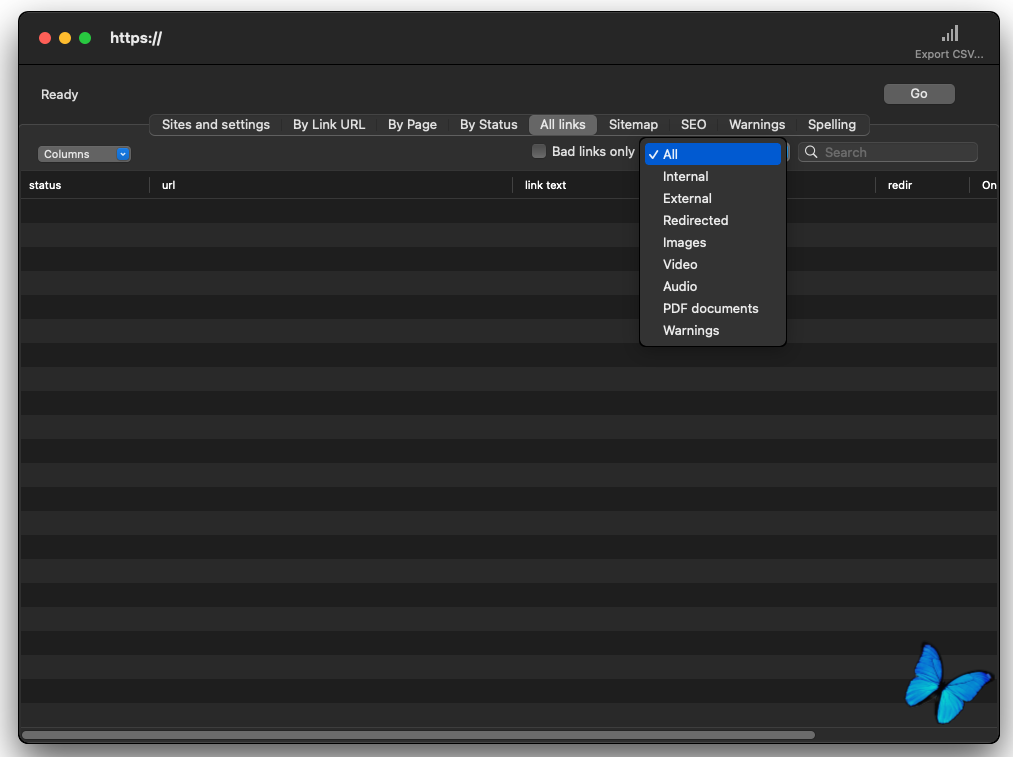The image size is (1013, 757).
Task: Select PDF documents filter option
Action: pyautogui.click(x=710, y=309)
